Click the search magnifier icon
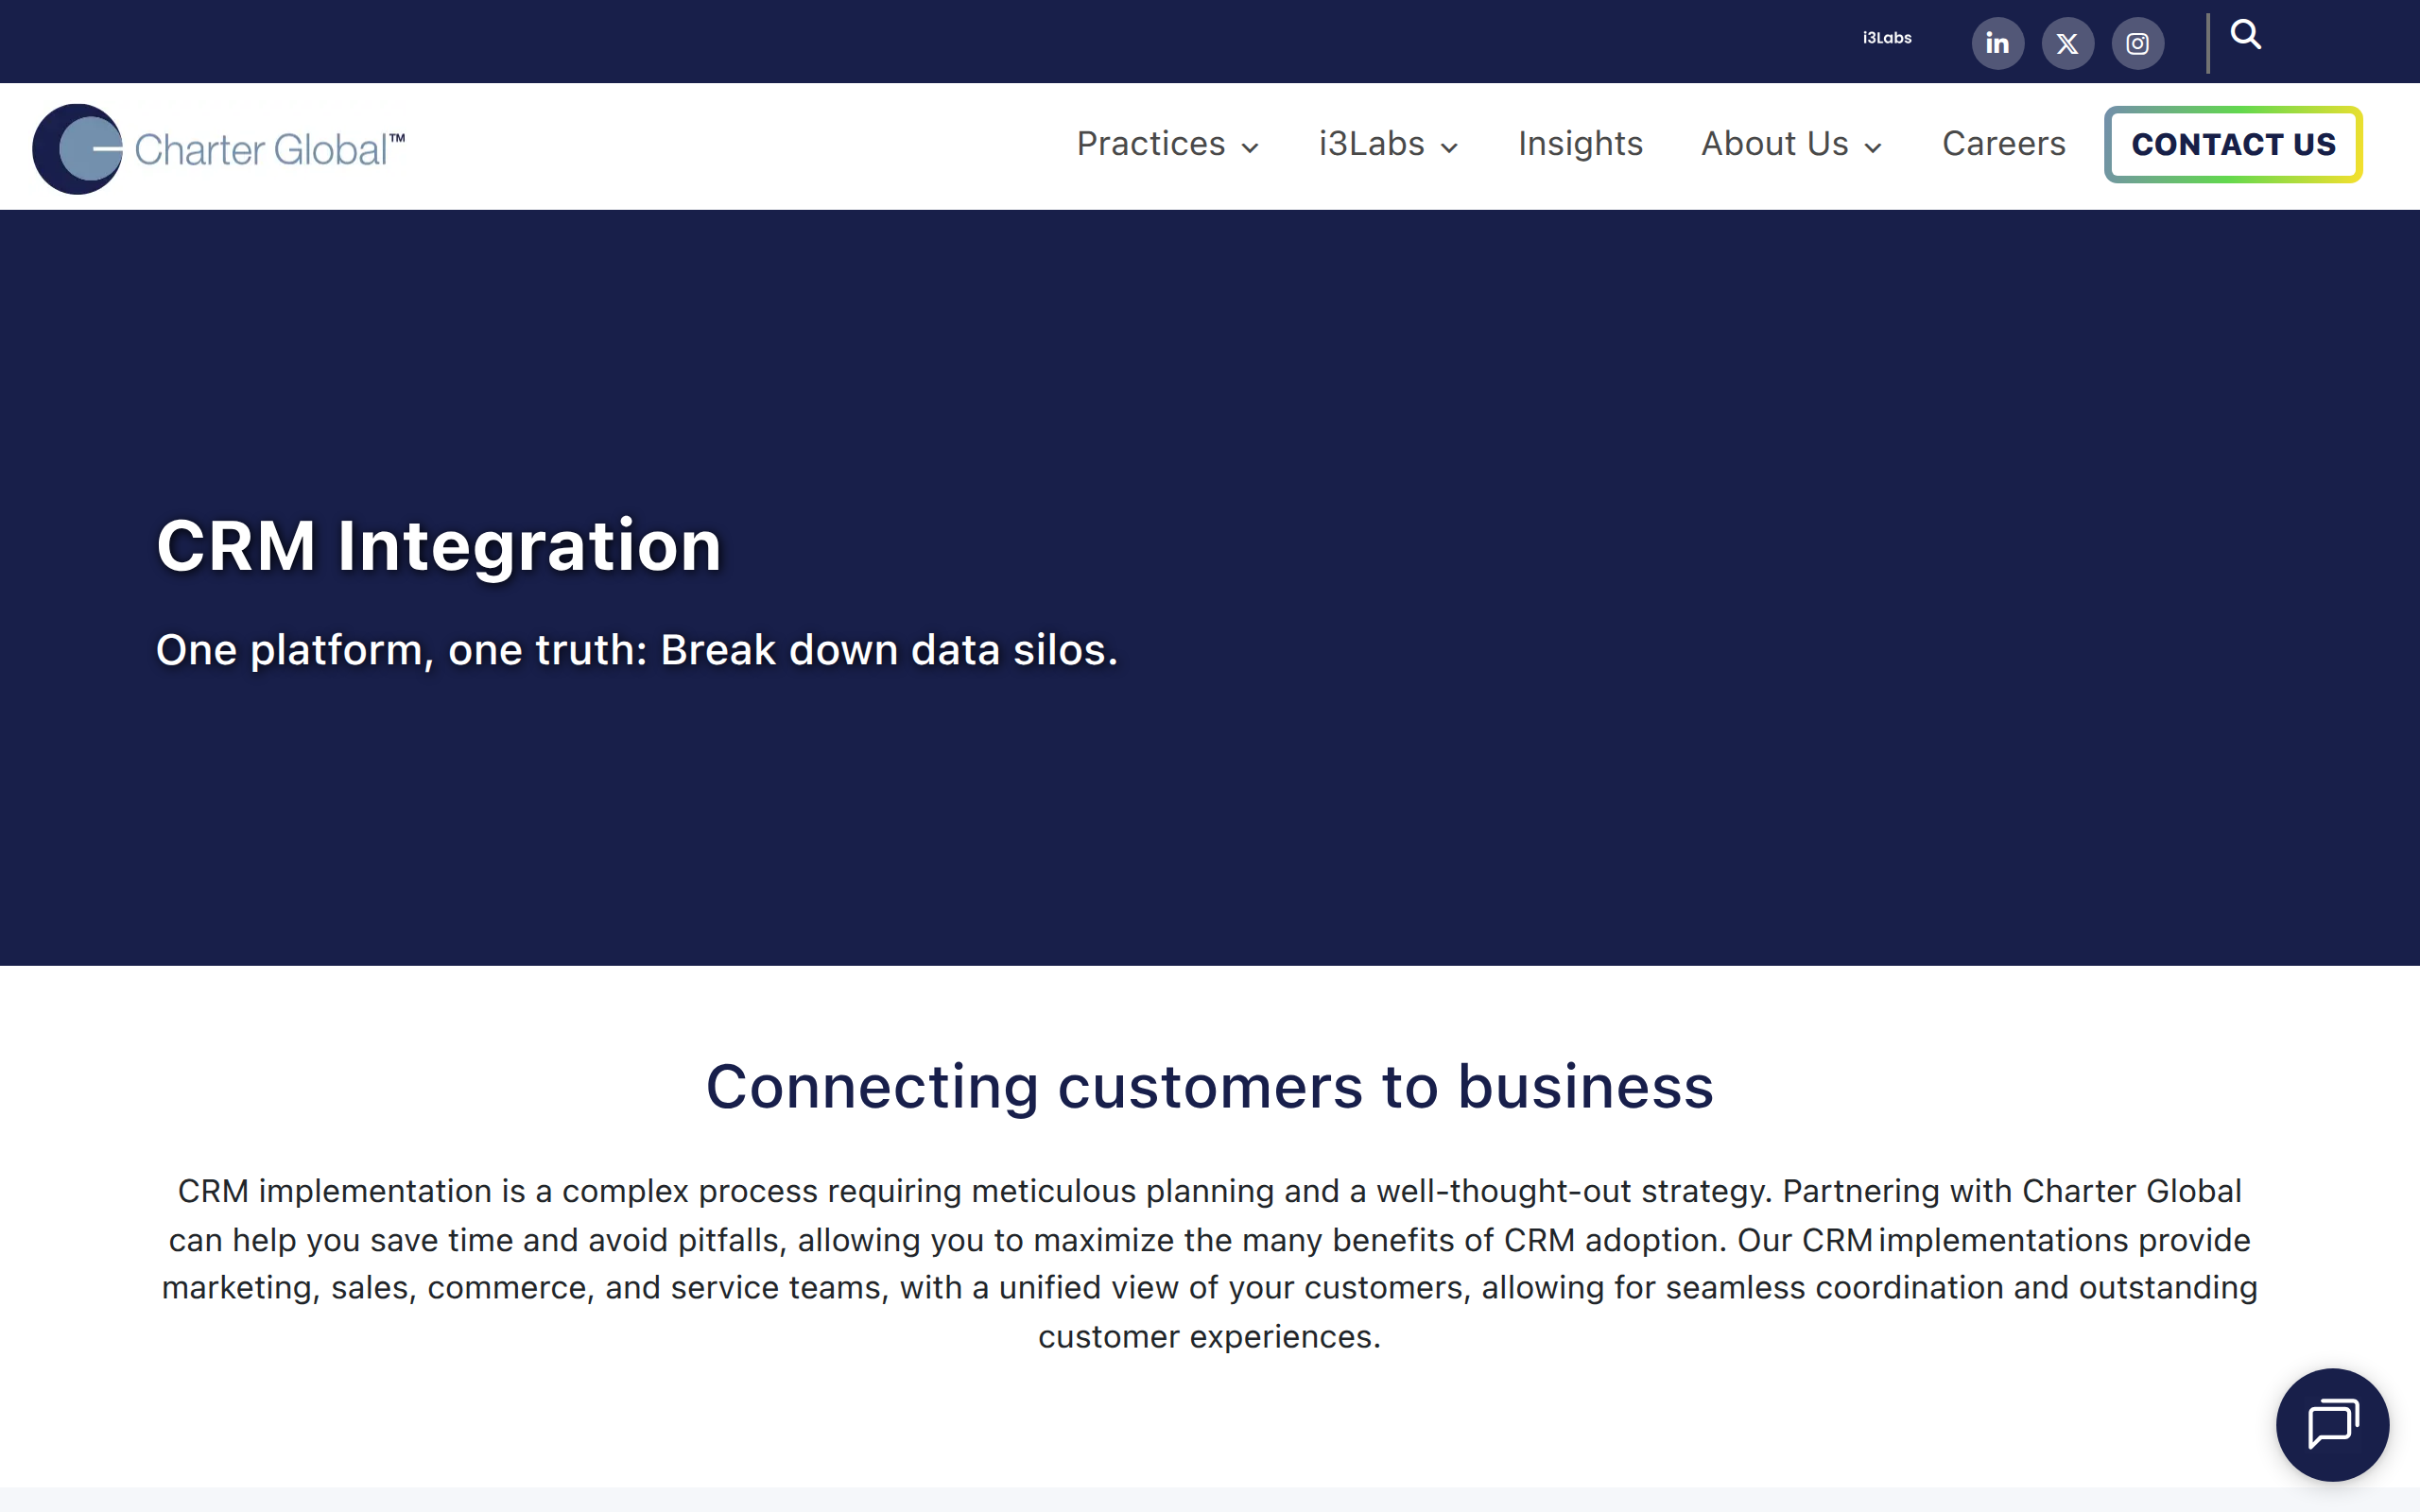The height and width of the screenshot is (1512, 2420). tap(2245, 35)
